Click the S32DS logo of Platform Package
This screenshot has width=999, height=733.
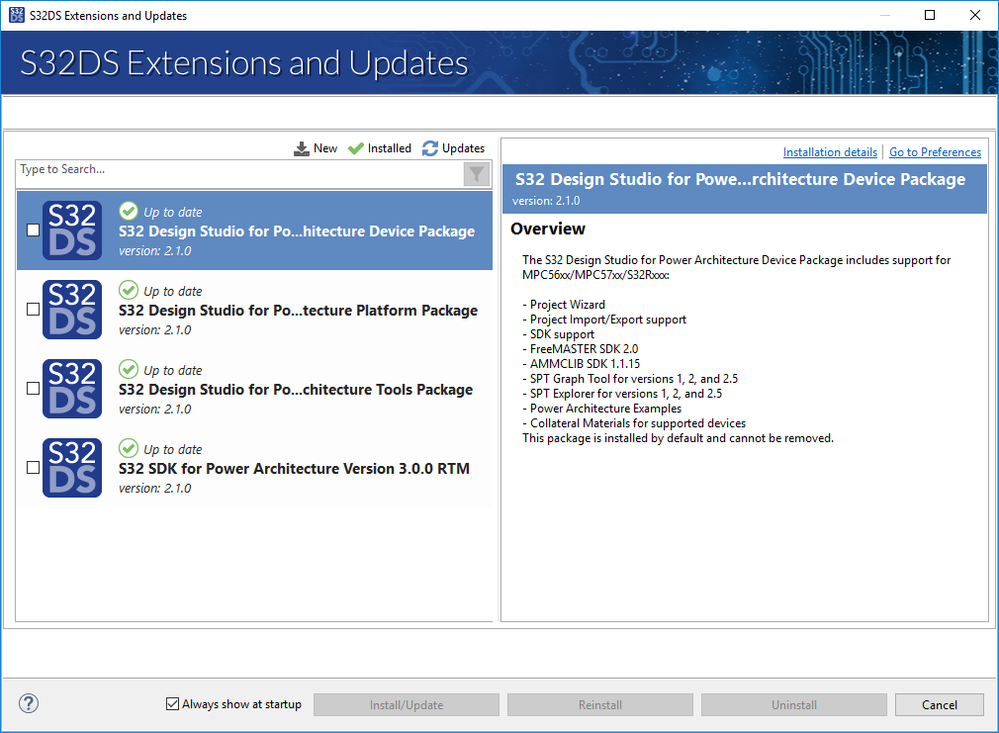pyautogui.click(x=72, y=309)
